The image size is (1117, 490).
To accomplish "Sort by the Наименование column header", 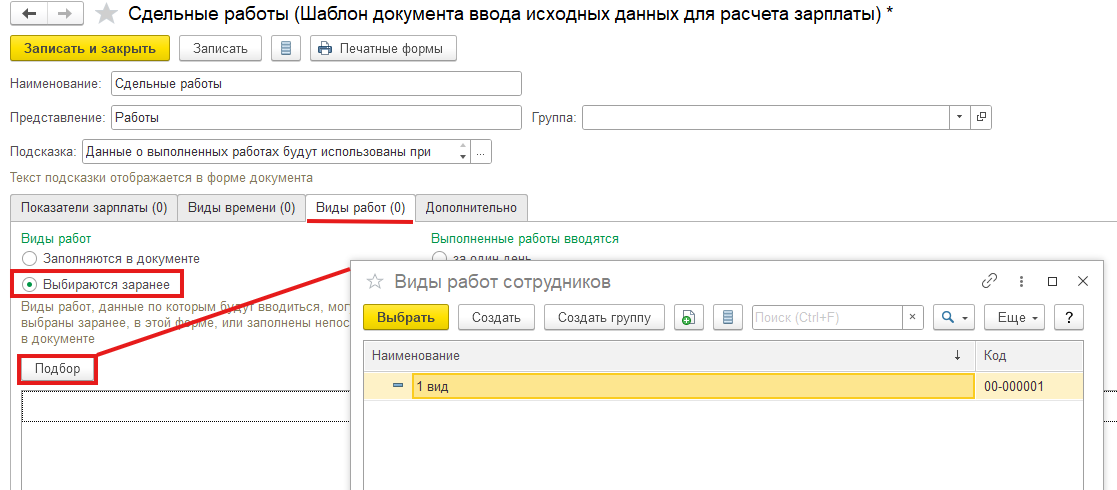I will (670, 355).
